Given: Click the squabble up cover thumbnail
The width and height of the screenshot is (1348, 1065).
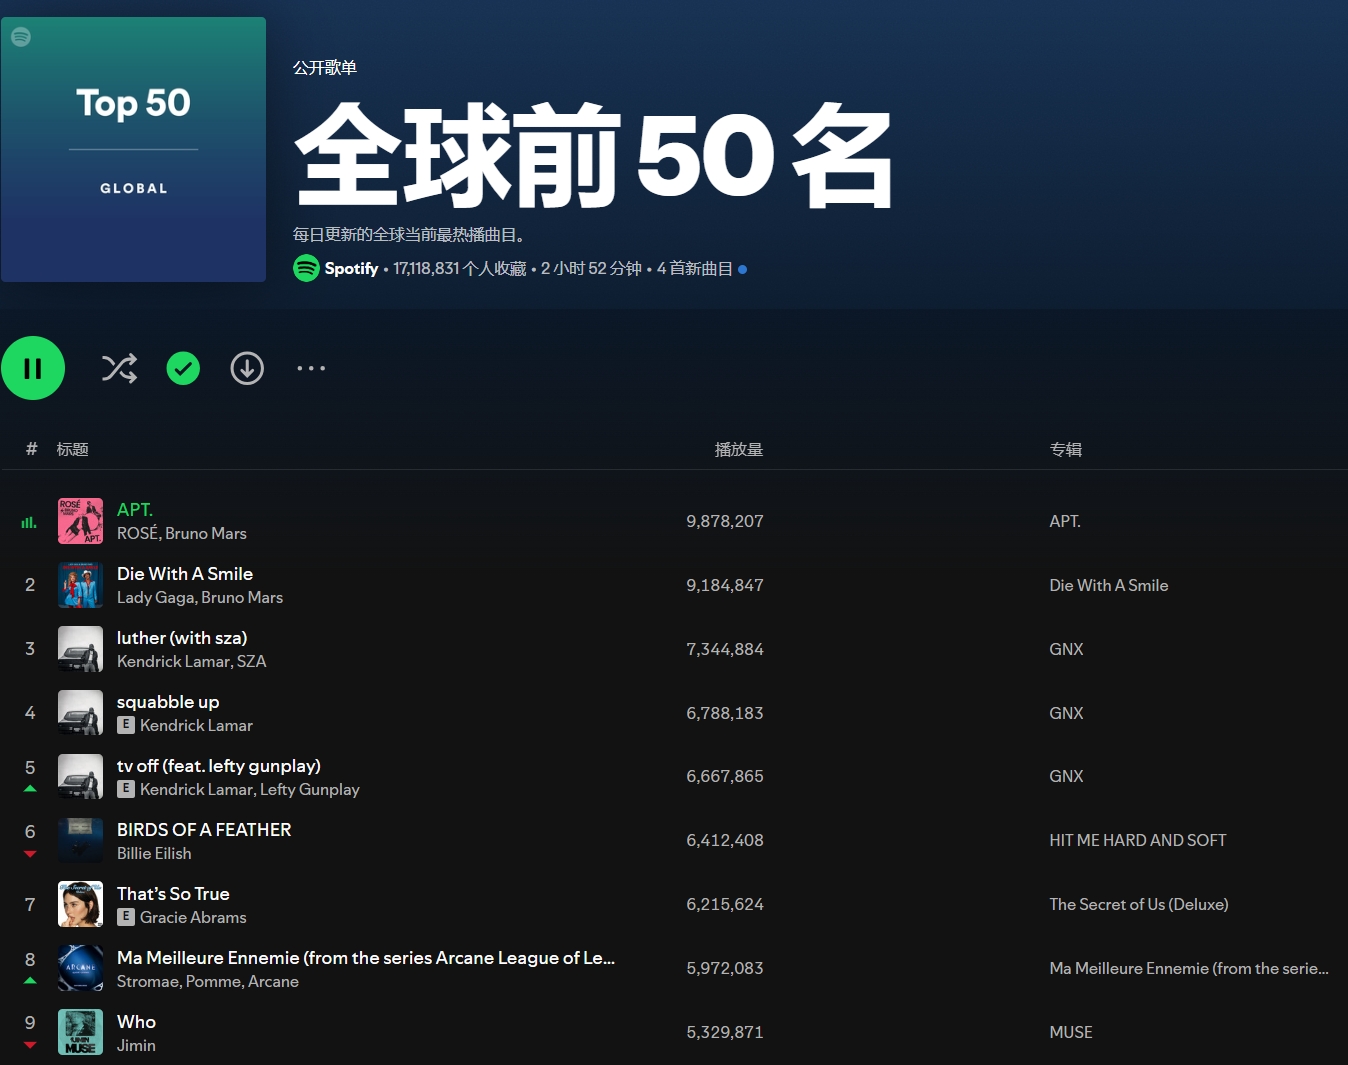Looking at the screenshot, I should tap(80, 713).
